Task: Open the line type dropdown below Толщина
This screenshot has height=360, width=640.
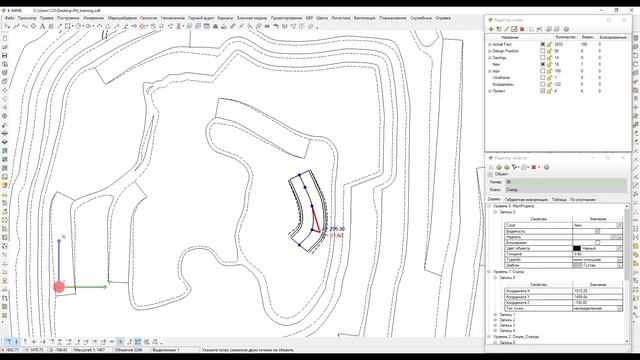Action: [x=619, y=260]
